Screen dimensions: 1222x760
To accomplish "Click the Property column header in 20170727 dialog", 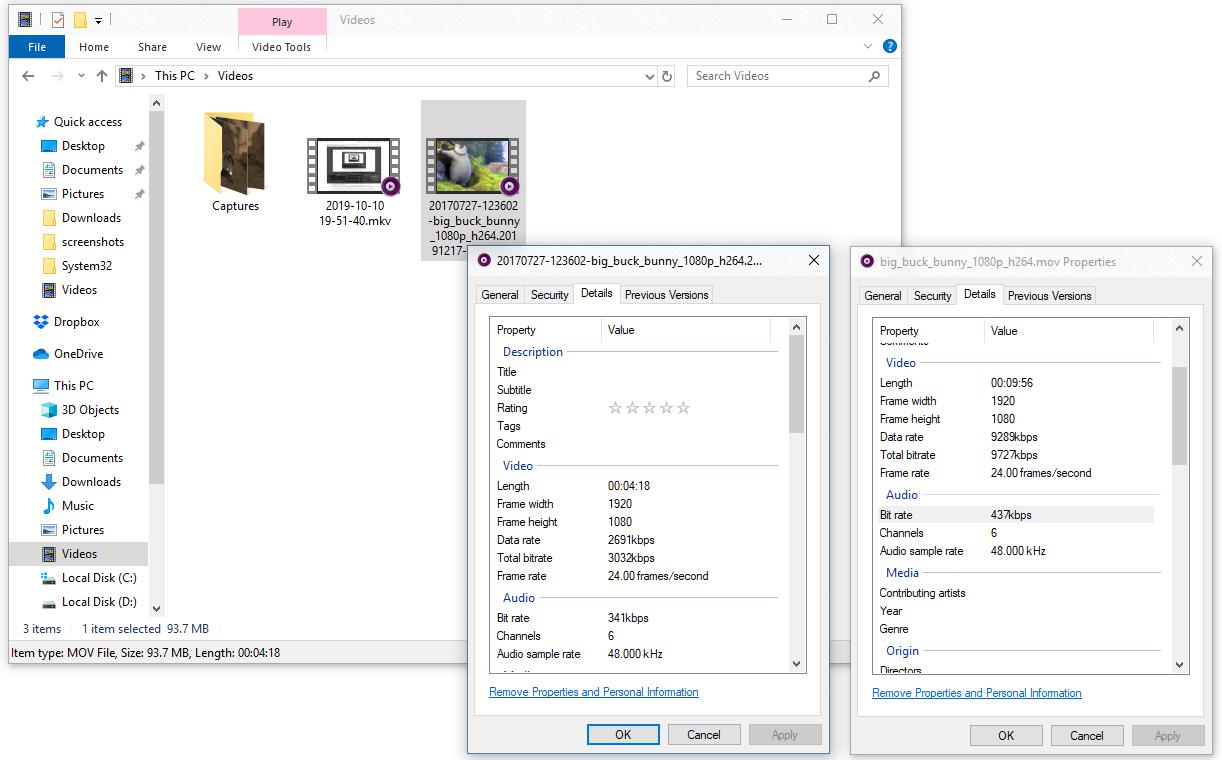I will (x=546, y=330).
